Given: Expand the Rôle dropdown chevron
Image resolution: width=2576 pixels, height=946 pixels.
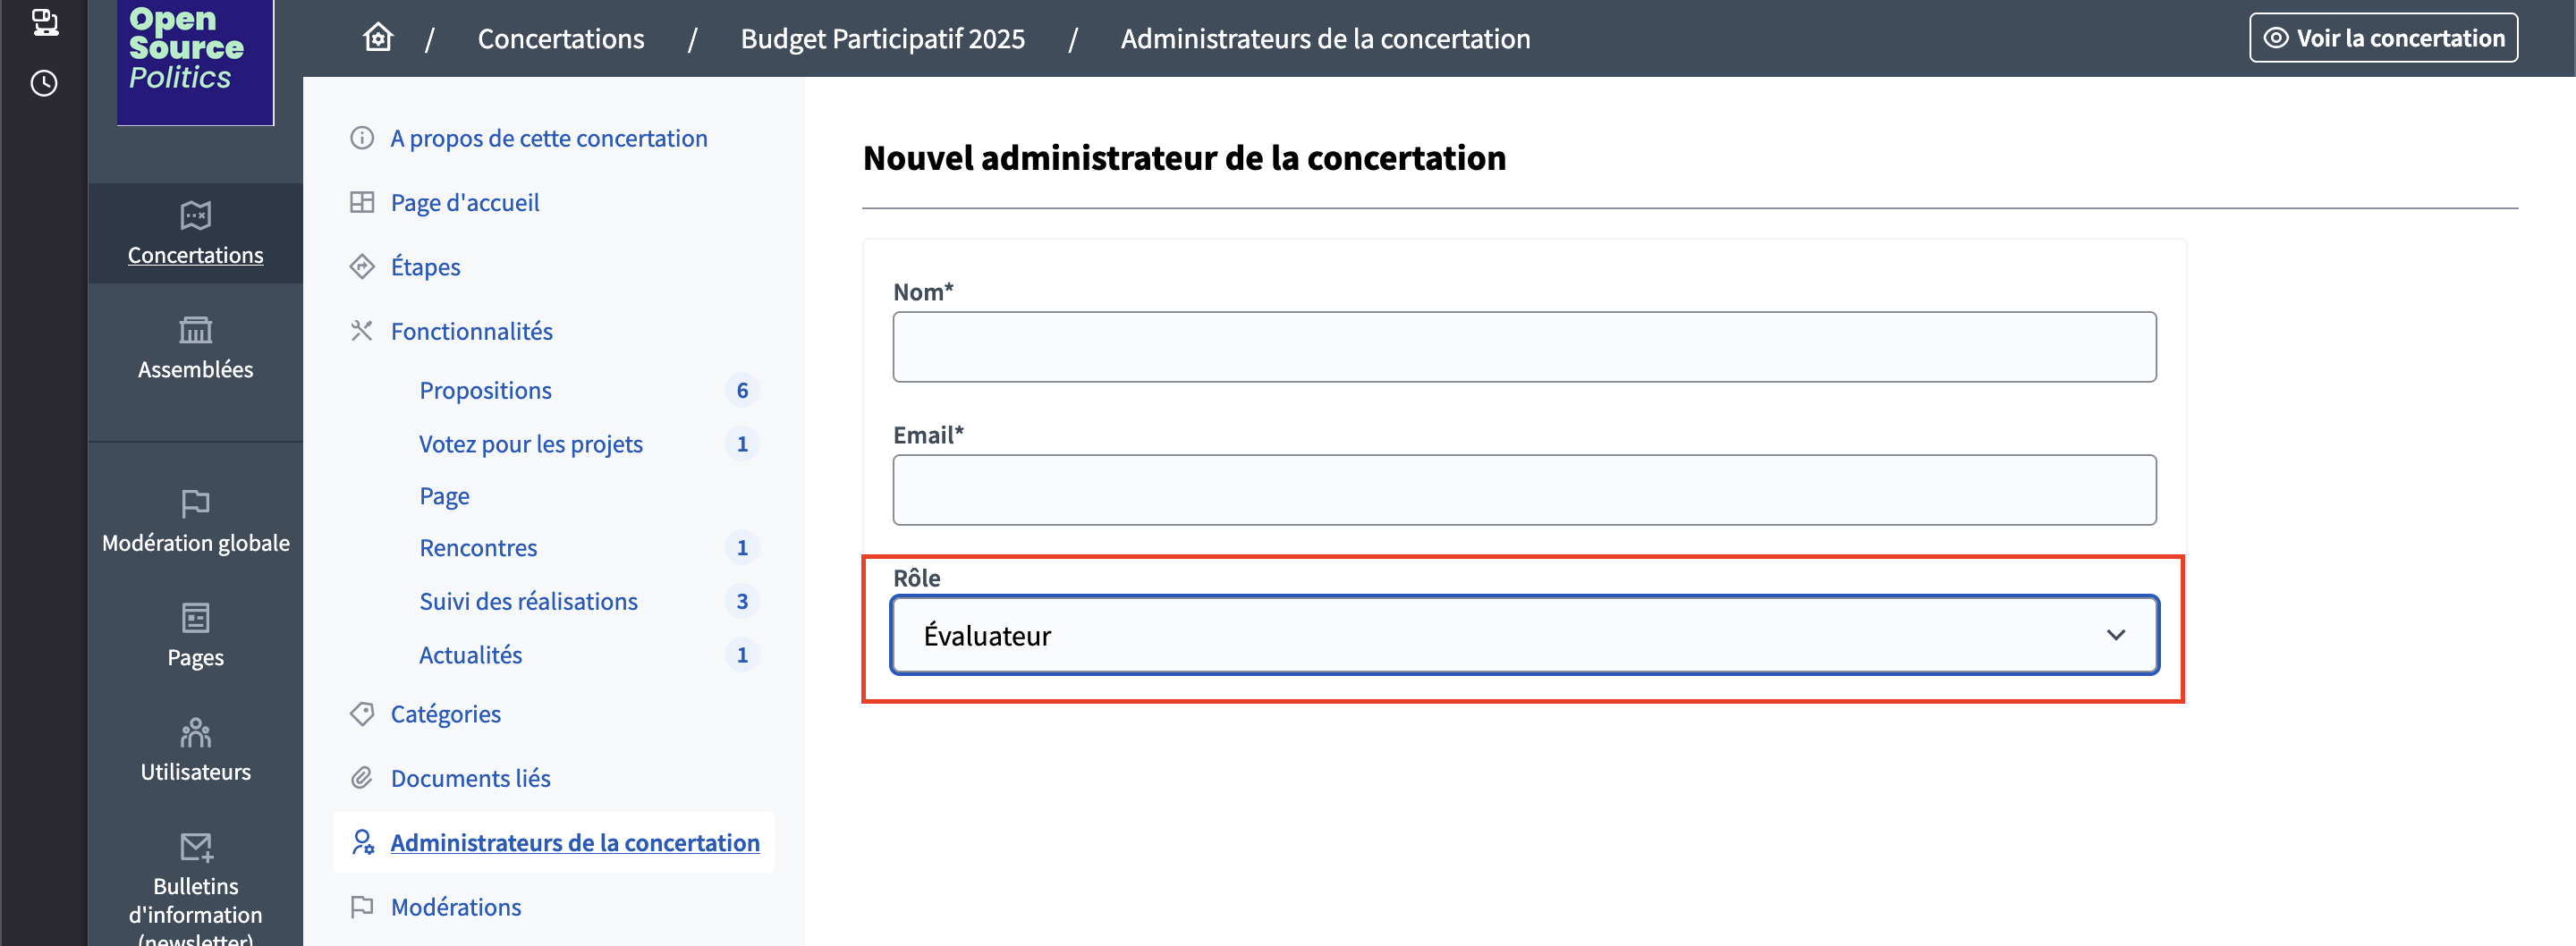Looking at the screenshot, I should 2115,635.
